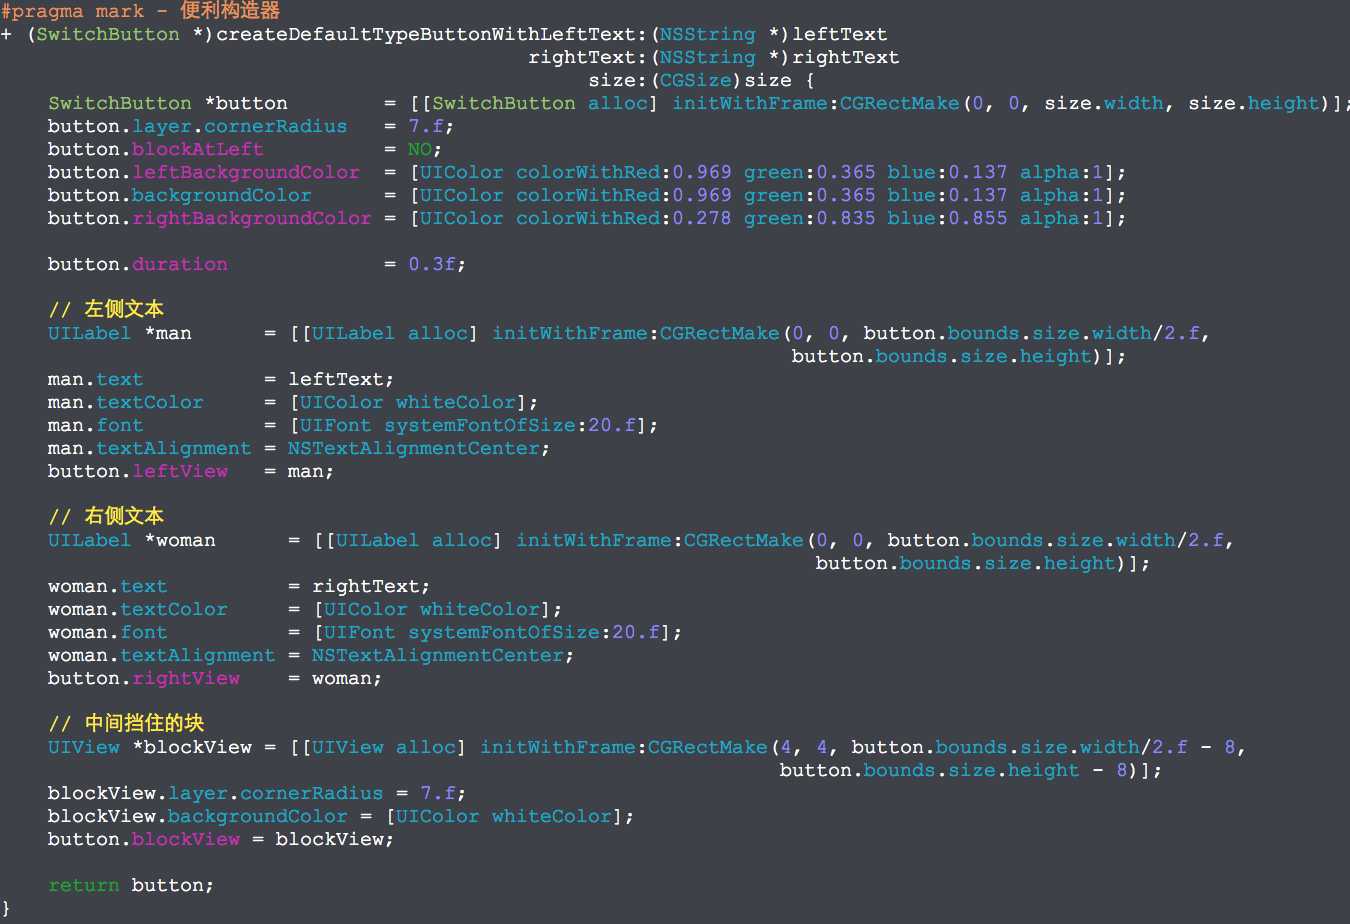Image resolution: width=1350 pixels, height=924 pixels.
Task: Click the NO value for blockAtLeft
Action: coord(420,149)
